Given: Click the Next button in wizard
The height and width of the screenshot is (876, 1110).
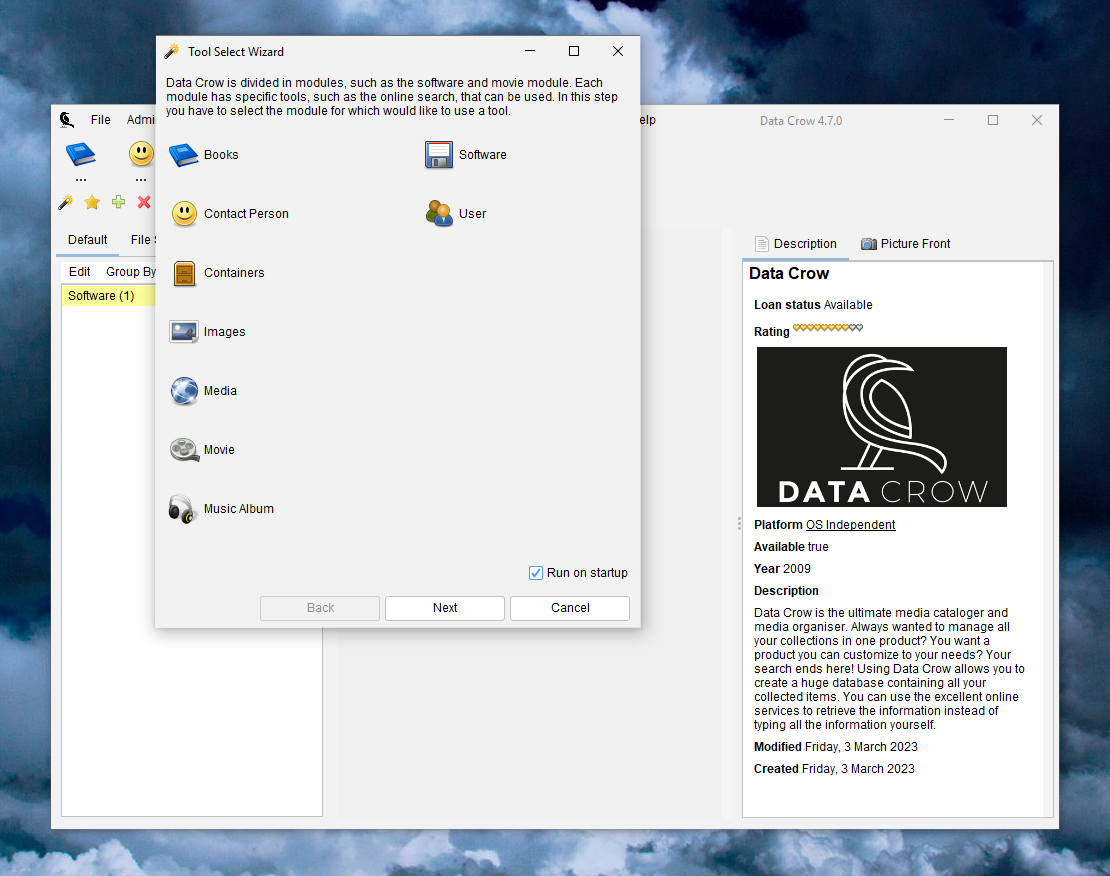Looking at the screenshot, I should (x=445, y=608).
